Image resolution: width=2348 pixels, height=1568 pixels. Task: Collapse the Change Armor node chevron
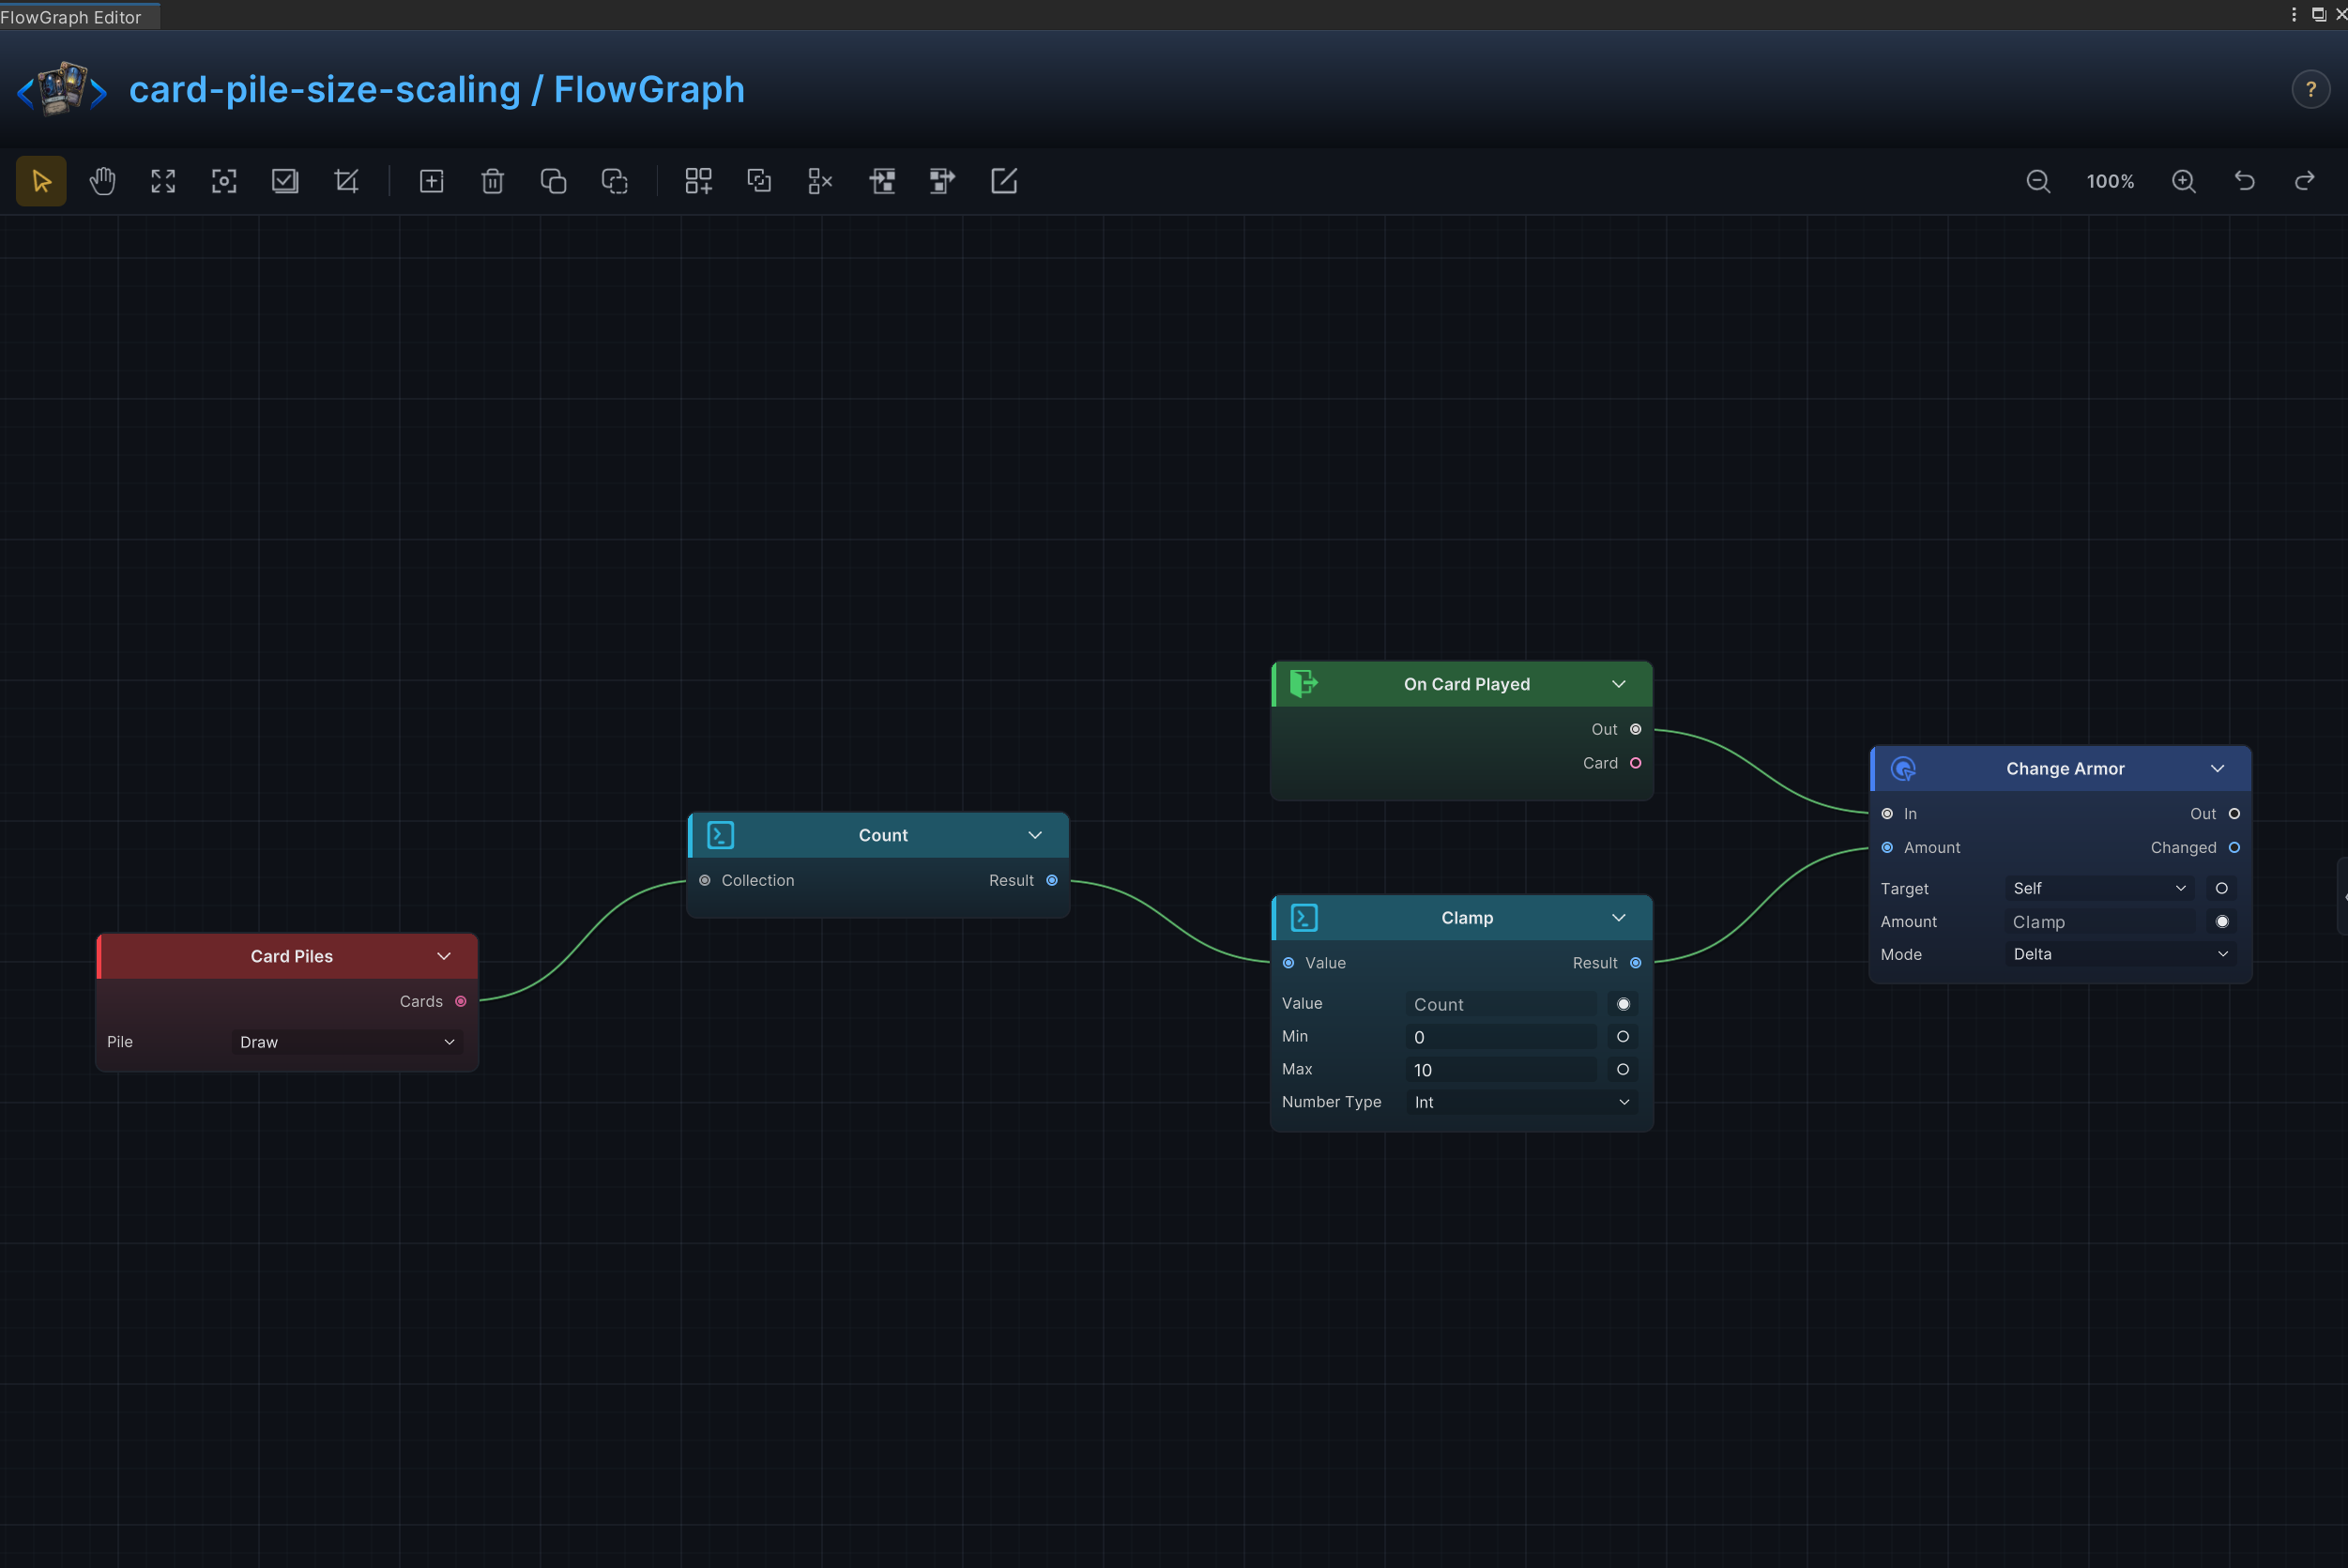(x=2218, y=769)
